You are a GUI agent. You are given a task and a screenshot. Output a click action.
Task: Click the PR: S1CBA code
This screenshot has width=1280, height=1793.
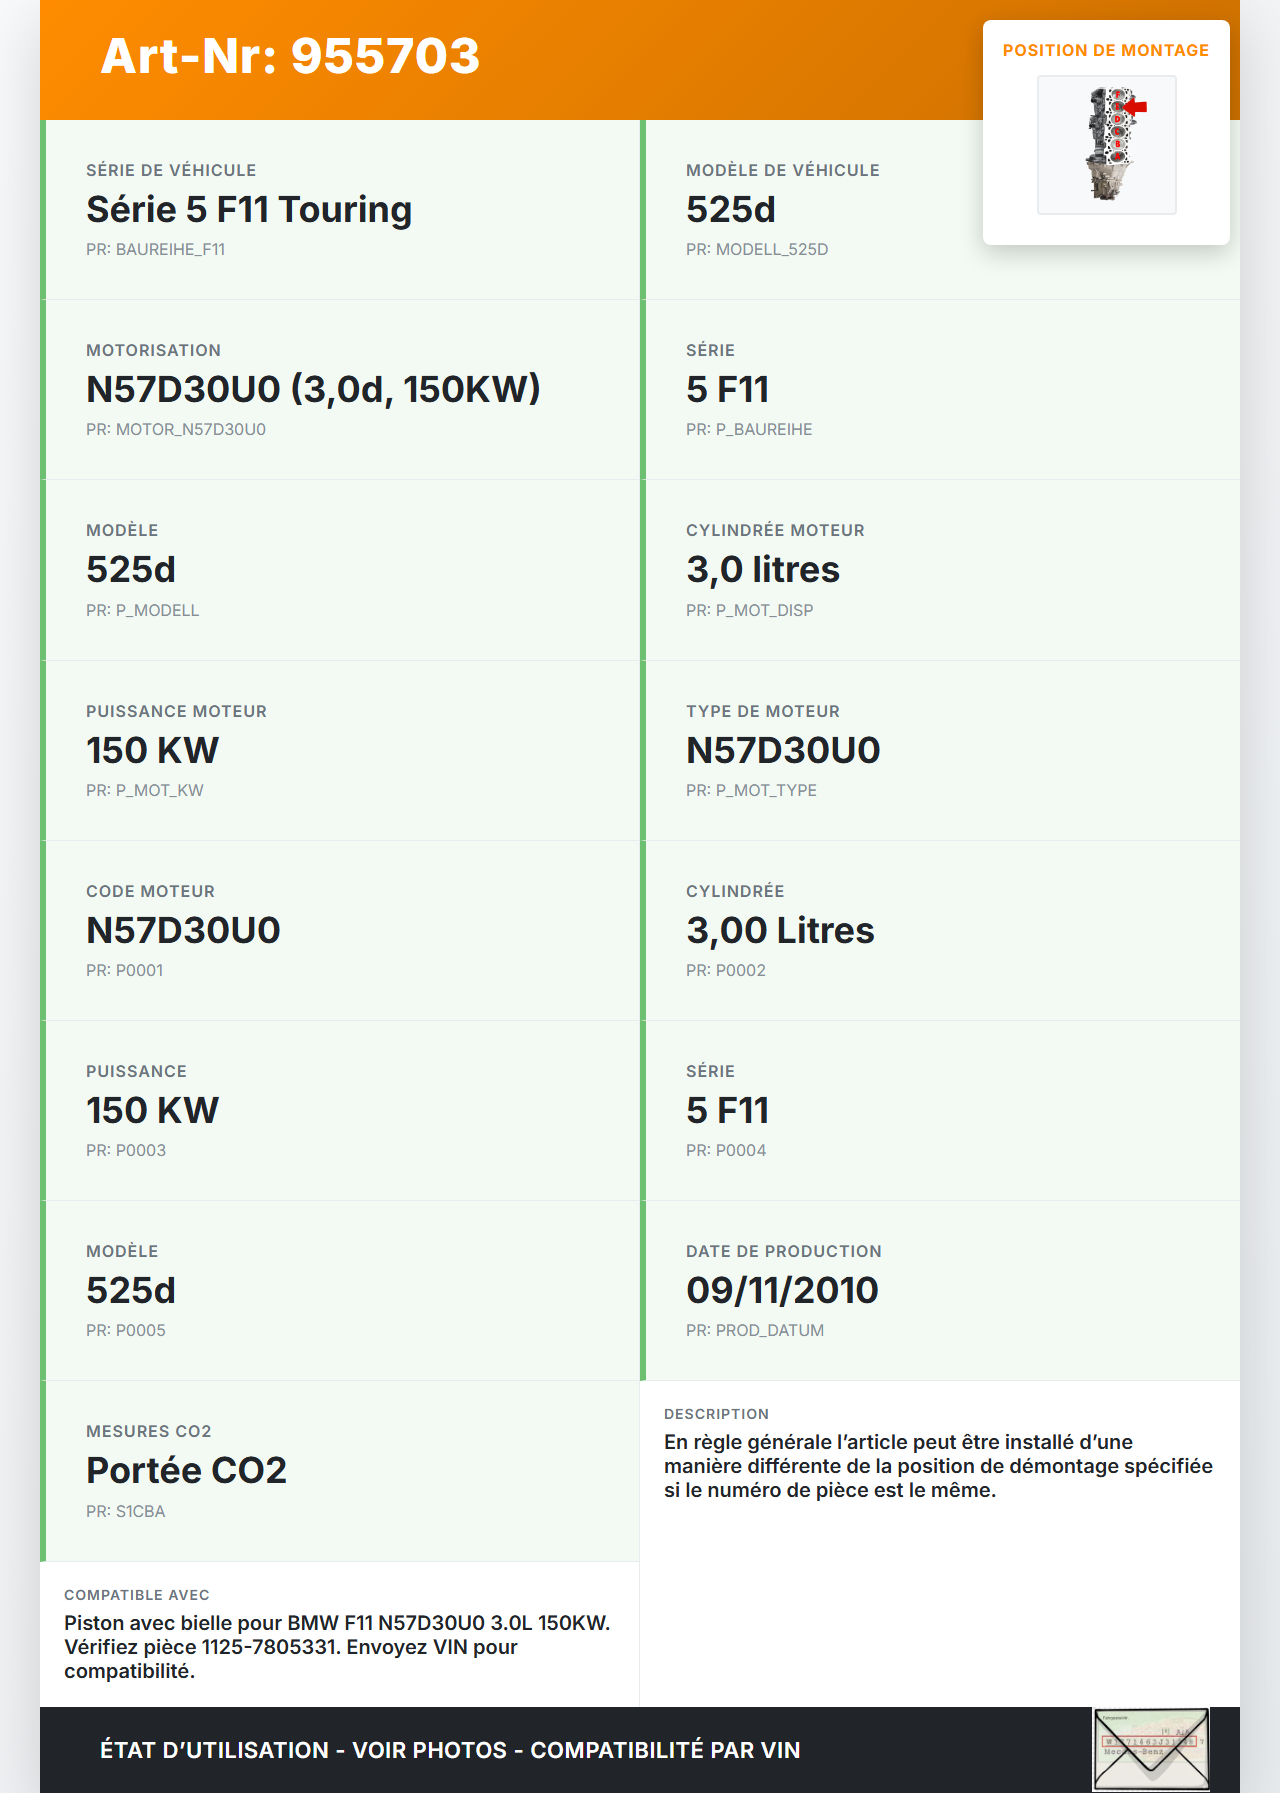pyautogui.click(x=125, y=1511)
